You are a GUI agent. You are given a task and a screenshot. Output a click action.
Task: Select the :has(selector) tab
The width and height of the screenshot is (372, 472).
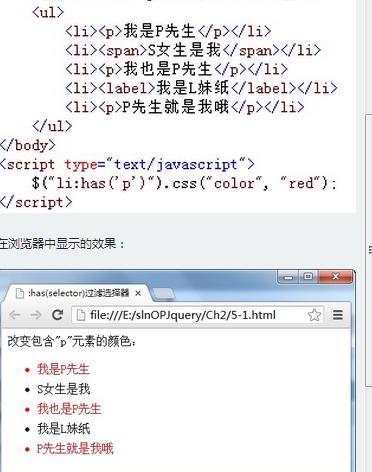coord(79,293)
